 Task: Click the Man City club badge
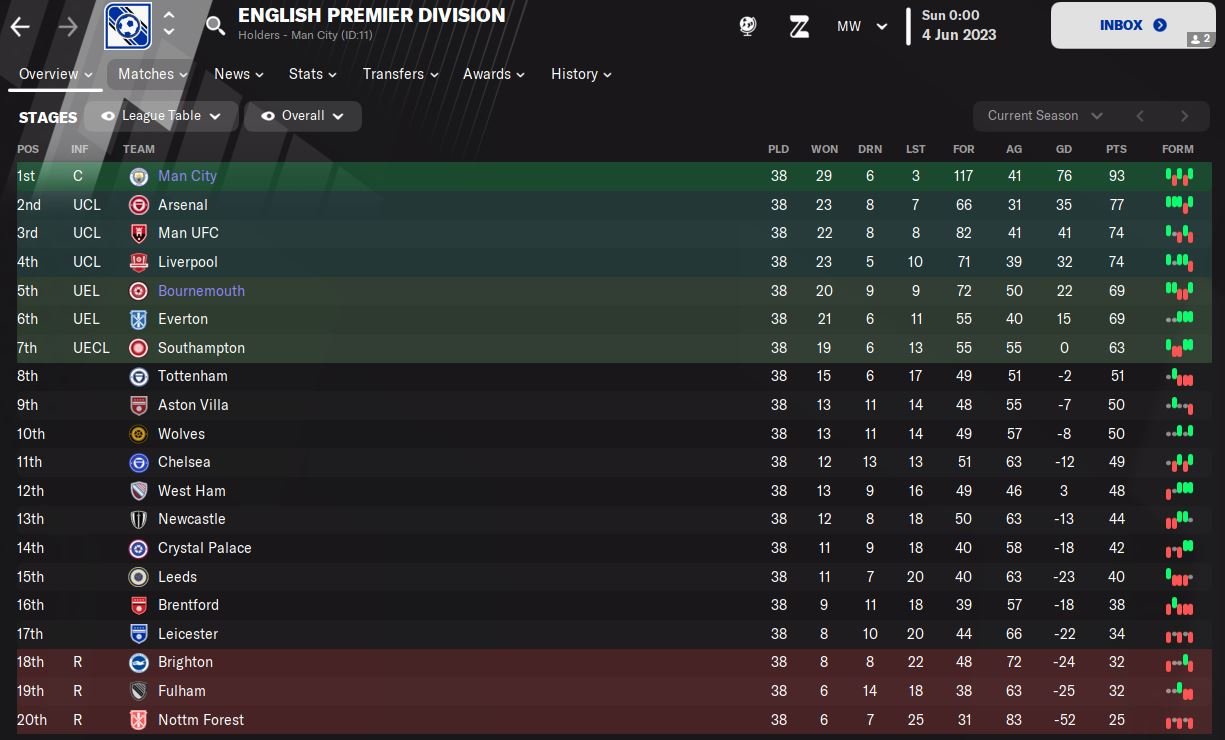pos(139,176)
